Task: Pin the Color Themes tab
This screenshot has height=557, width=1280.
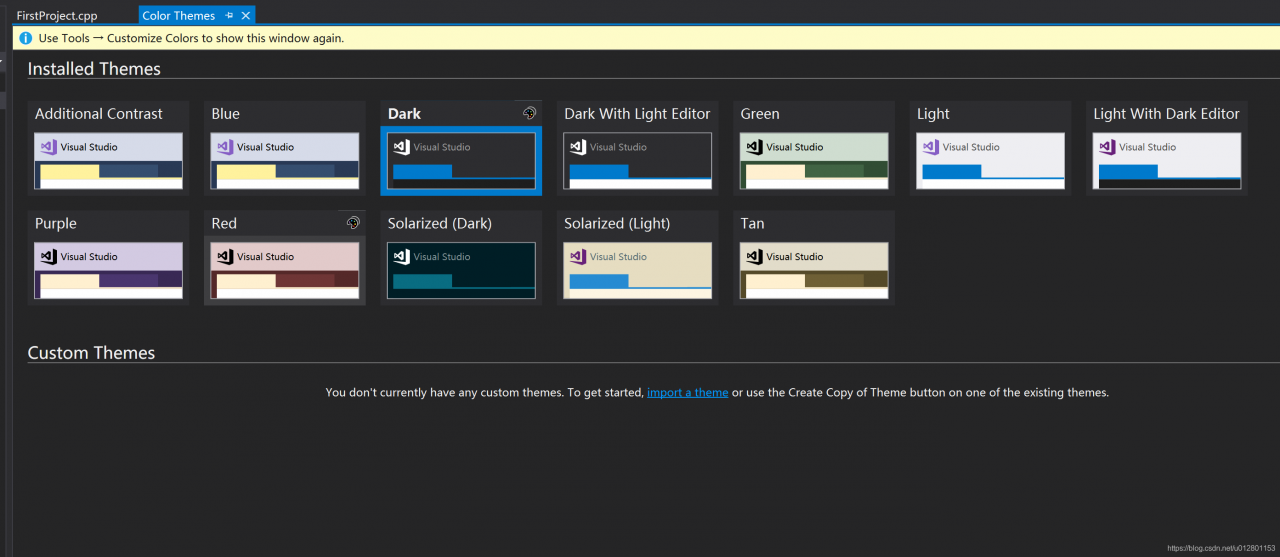Action: tap(229, 16)
